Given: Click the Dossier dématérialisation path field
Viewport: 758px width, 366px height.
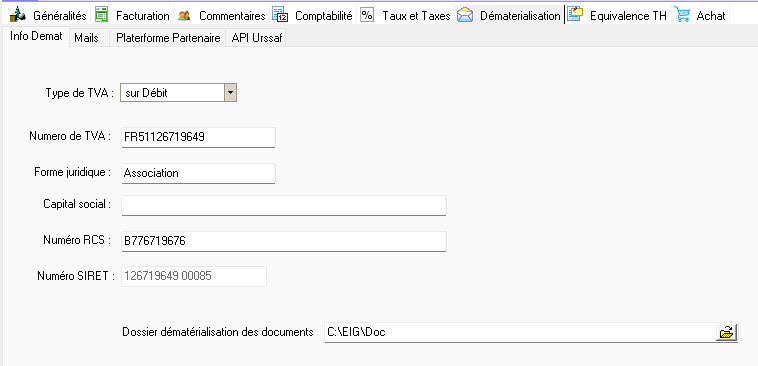Looking at the screenshot, I should pyautogui.click(x=520, y=332).
